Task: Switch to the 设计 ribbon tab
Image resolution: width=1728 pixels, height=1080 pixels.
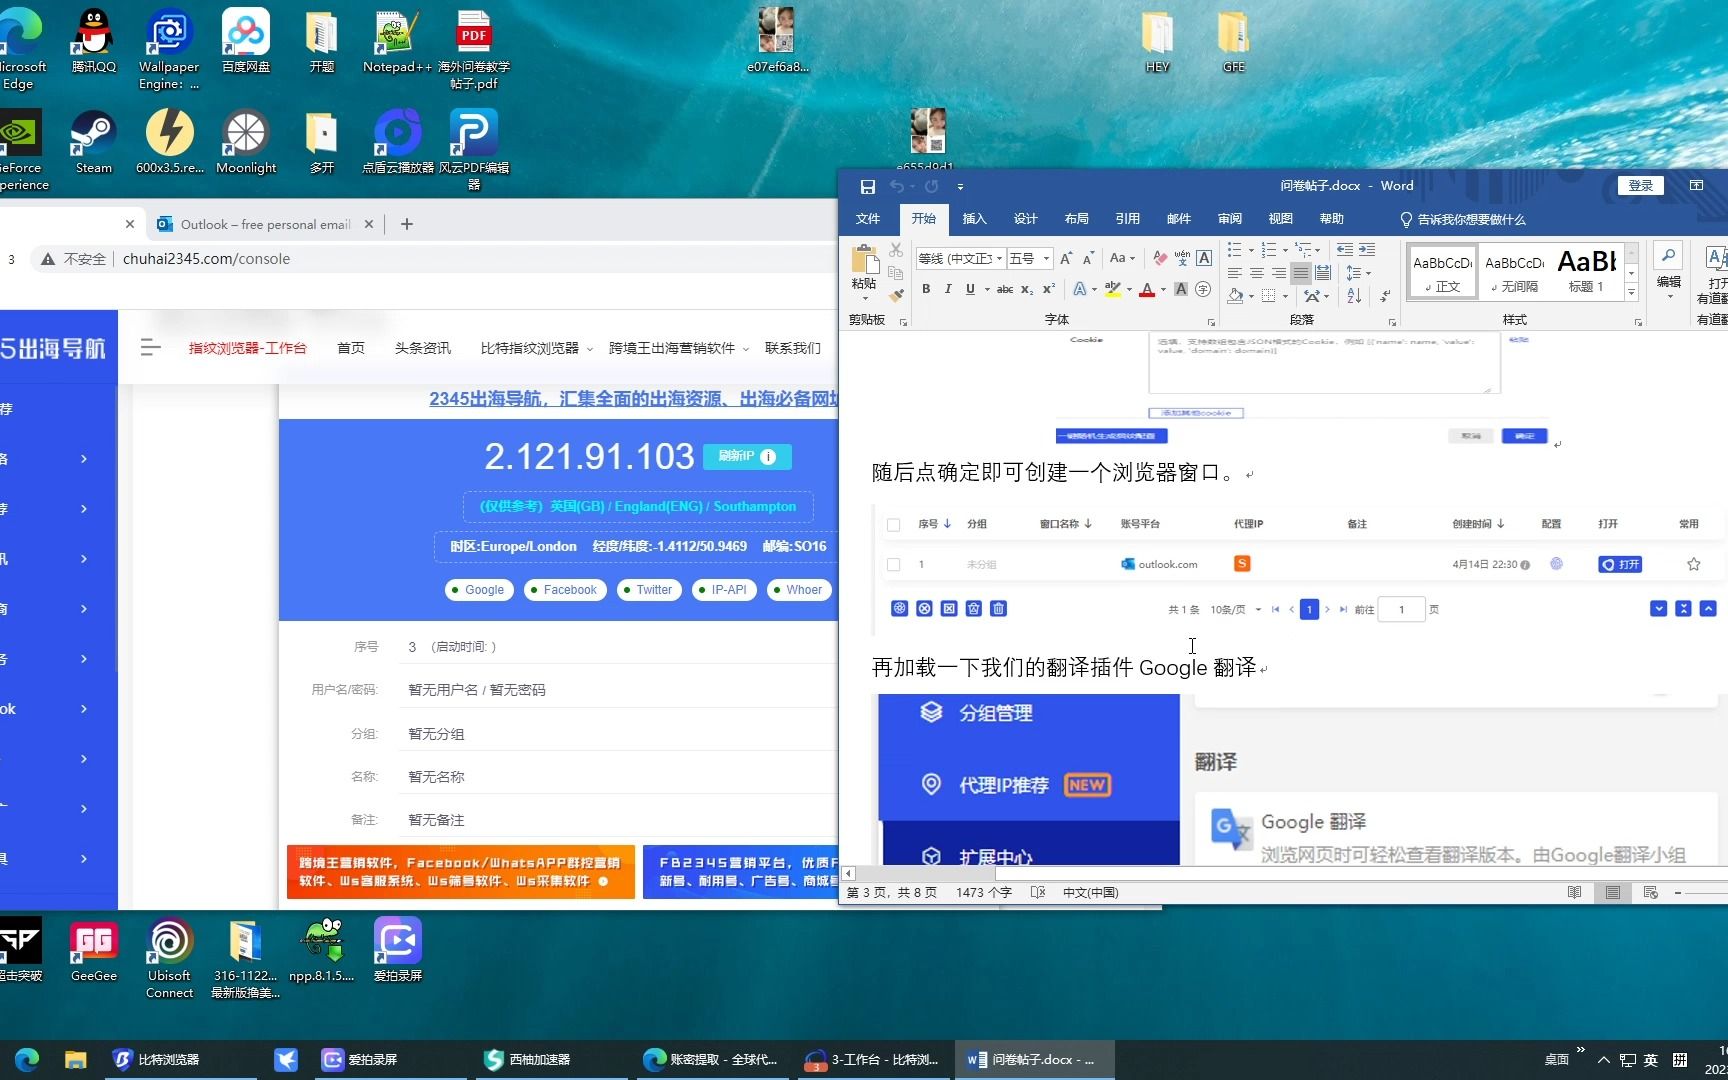Action: (1025, 219)
